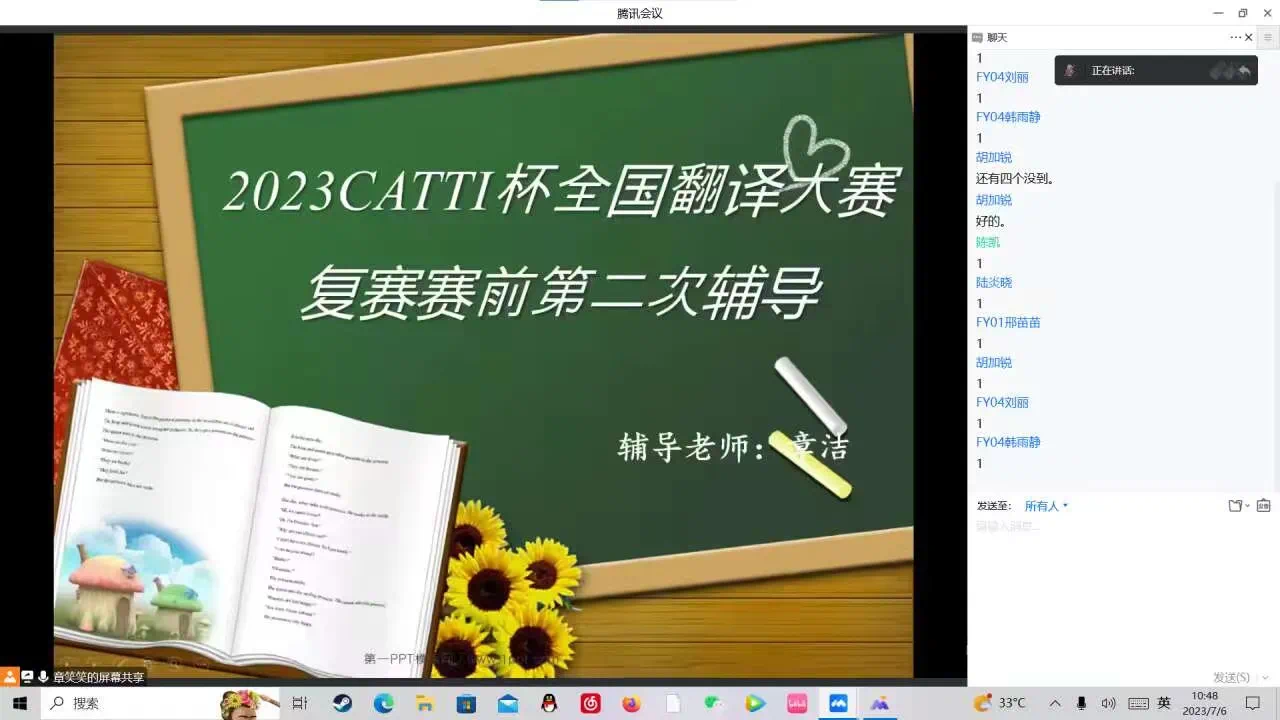This screenshot has height=720, width=1280.
Task: Open the volume control in system tray
Action: (x=1108, y=703)
